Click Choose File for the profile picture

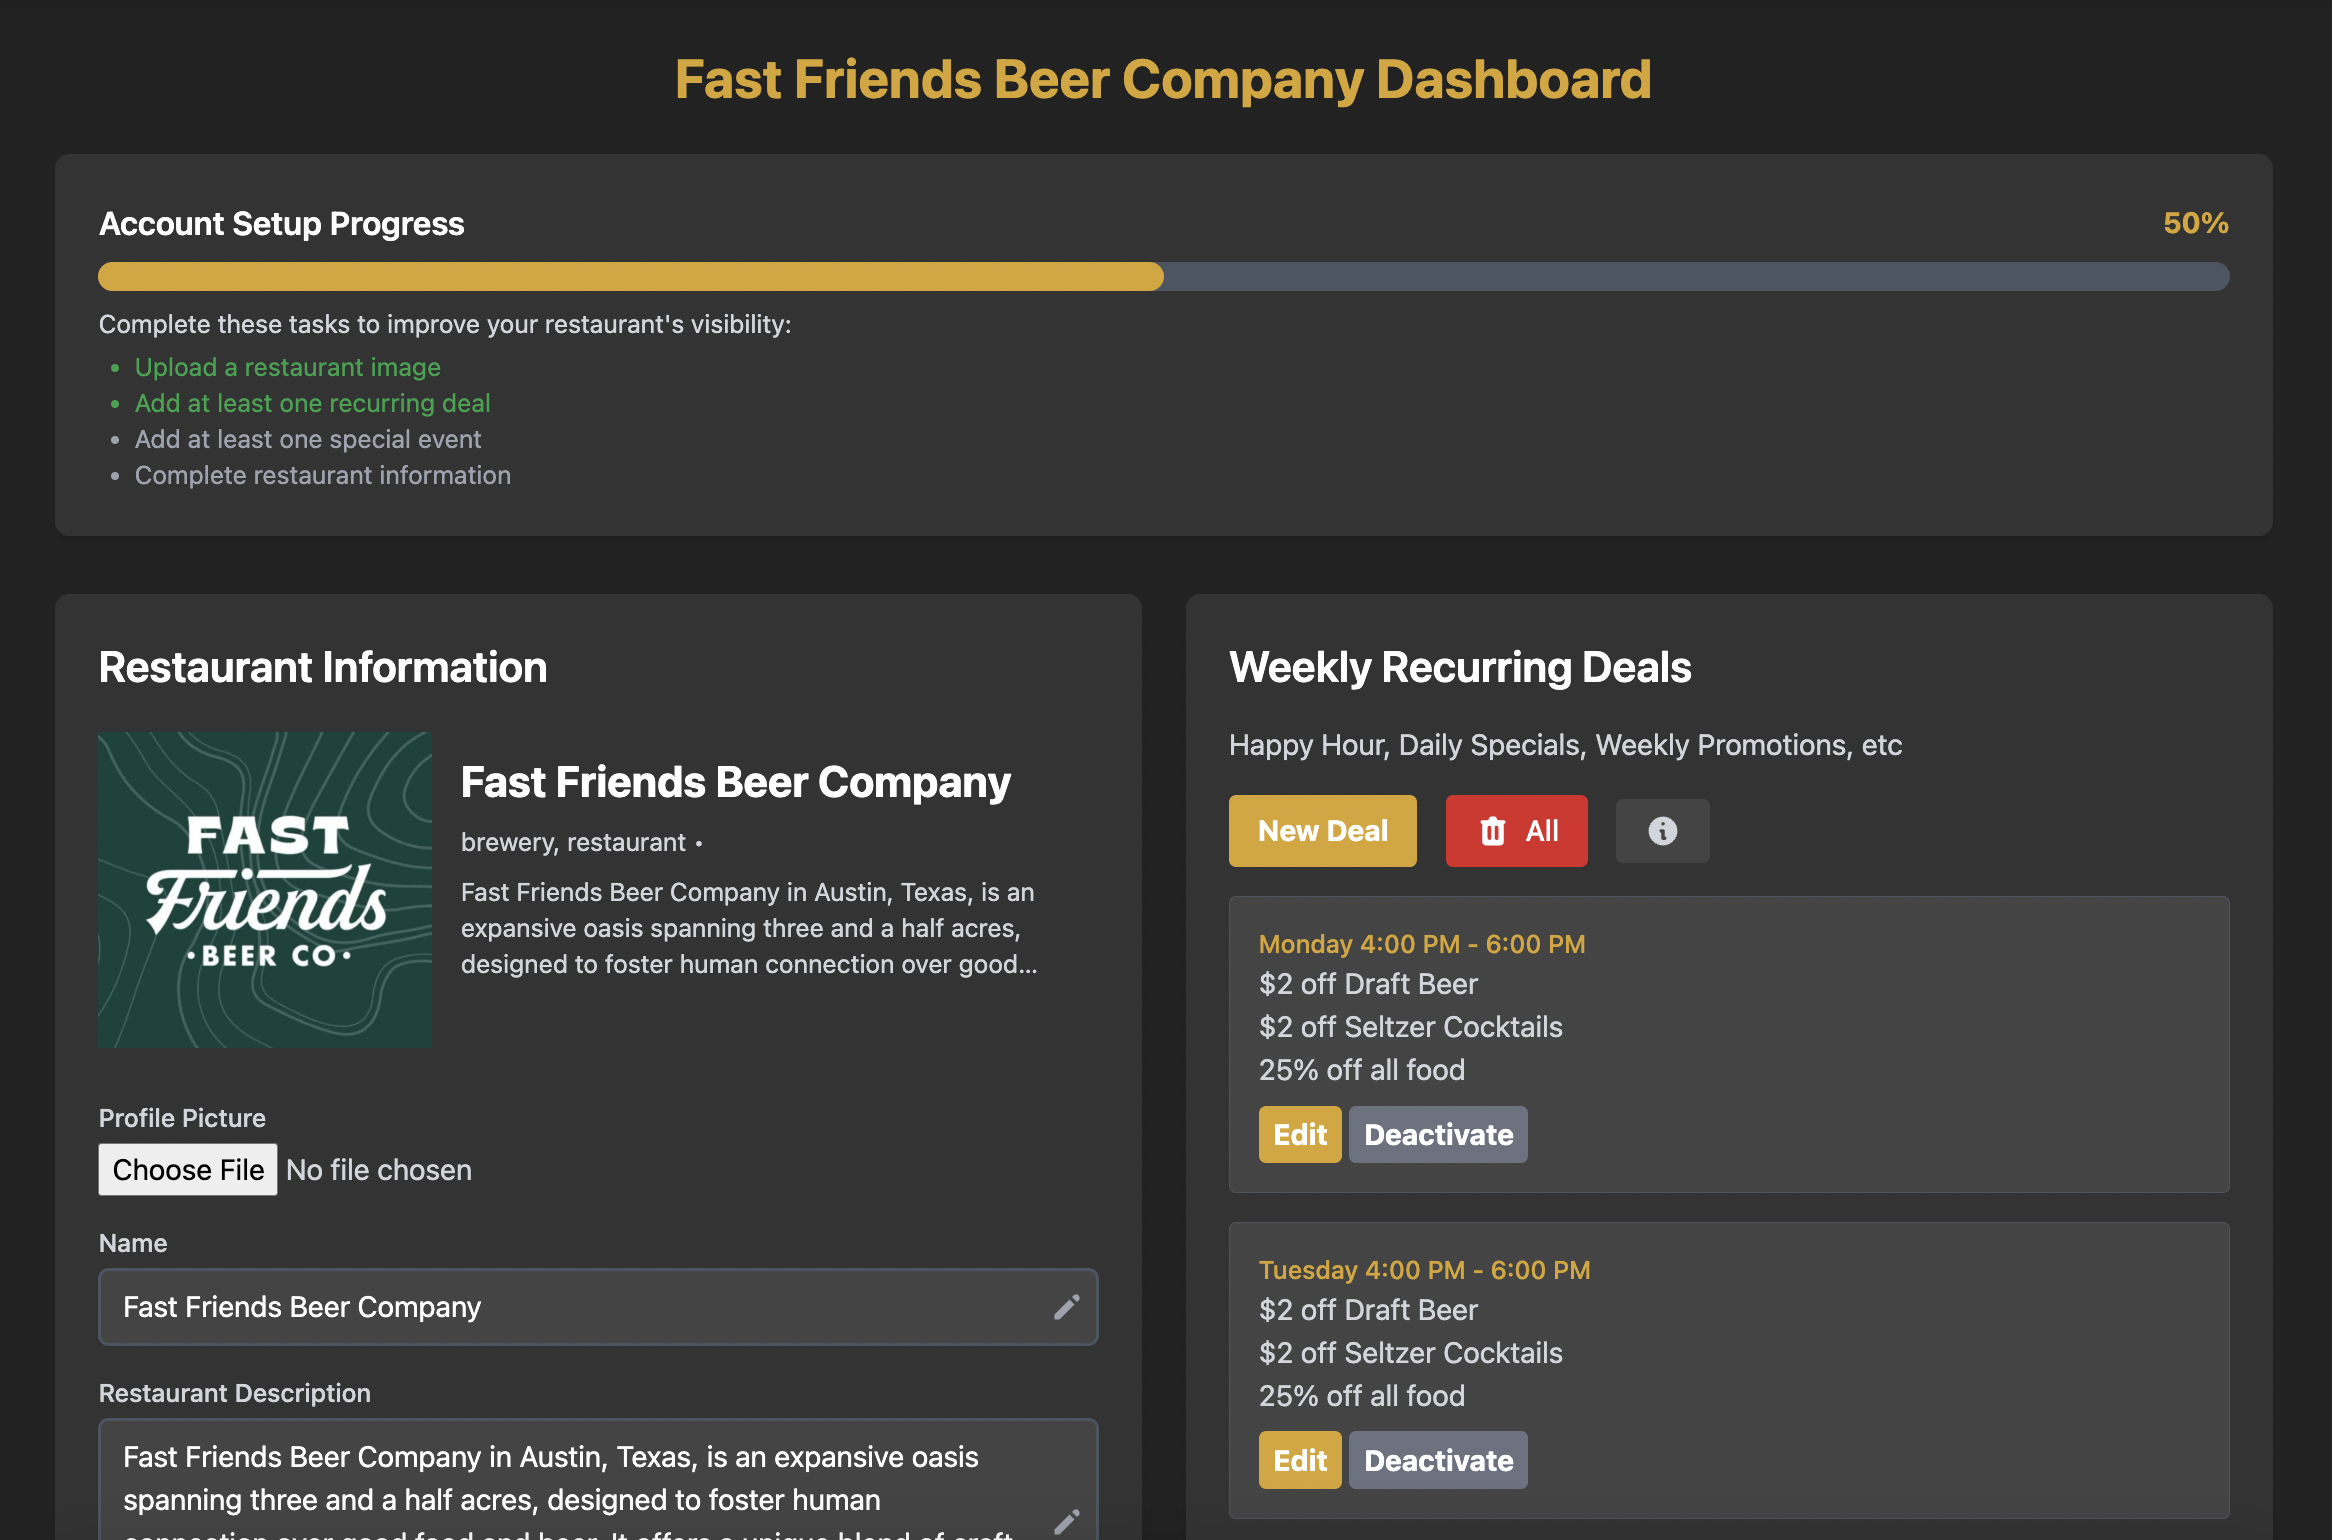coord(187,1169)
